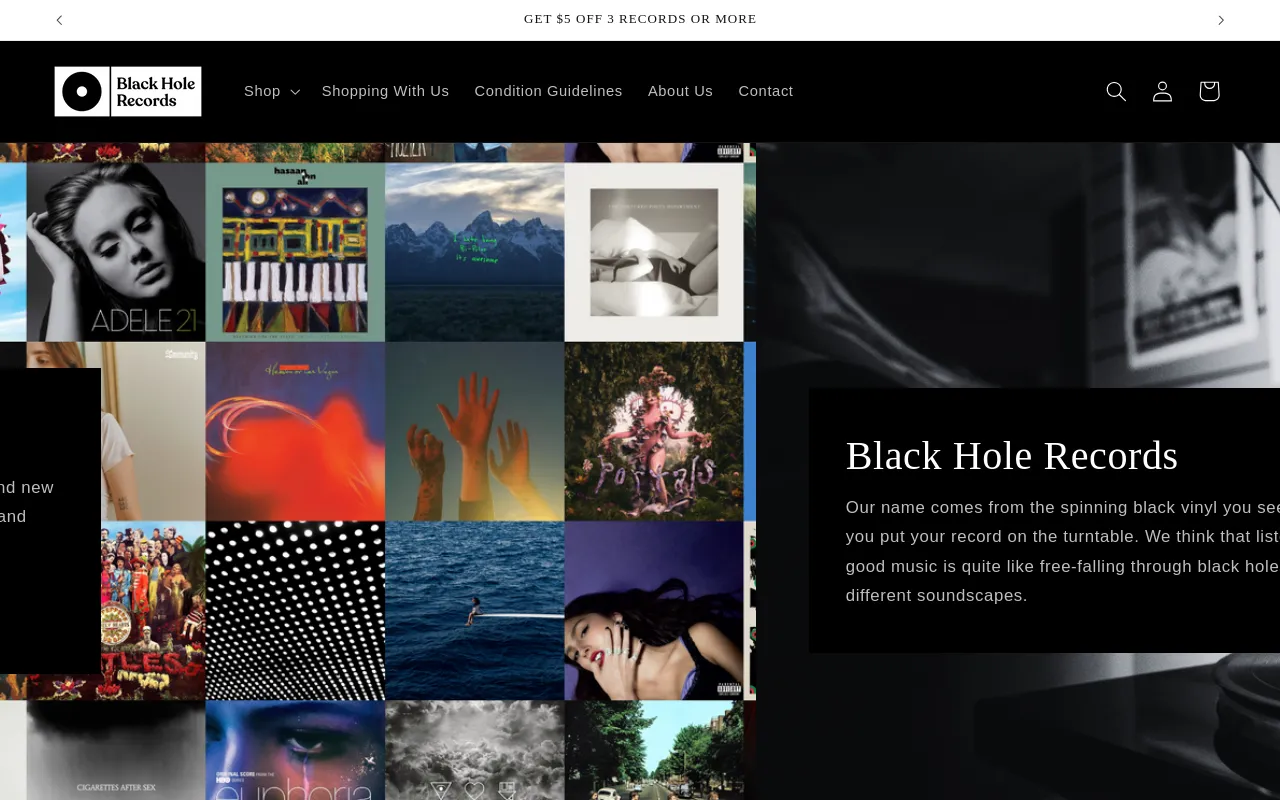Open the ocean jet ski album cover
Image resolution: width=1280 pixels, height=800 pixels.
pyautogui.click(x=474, y=610)
